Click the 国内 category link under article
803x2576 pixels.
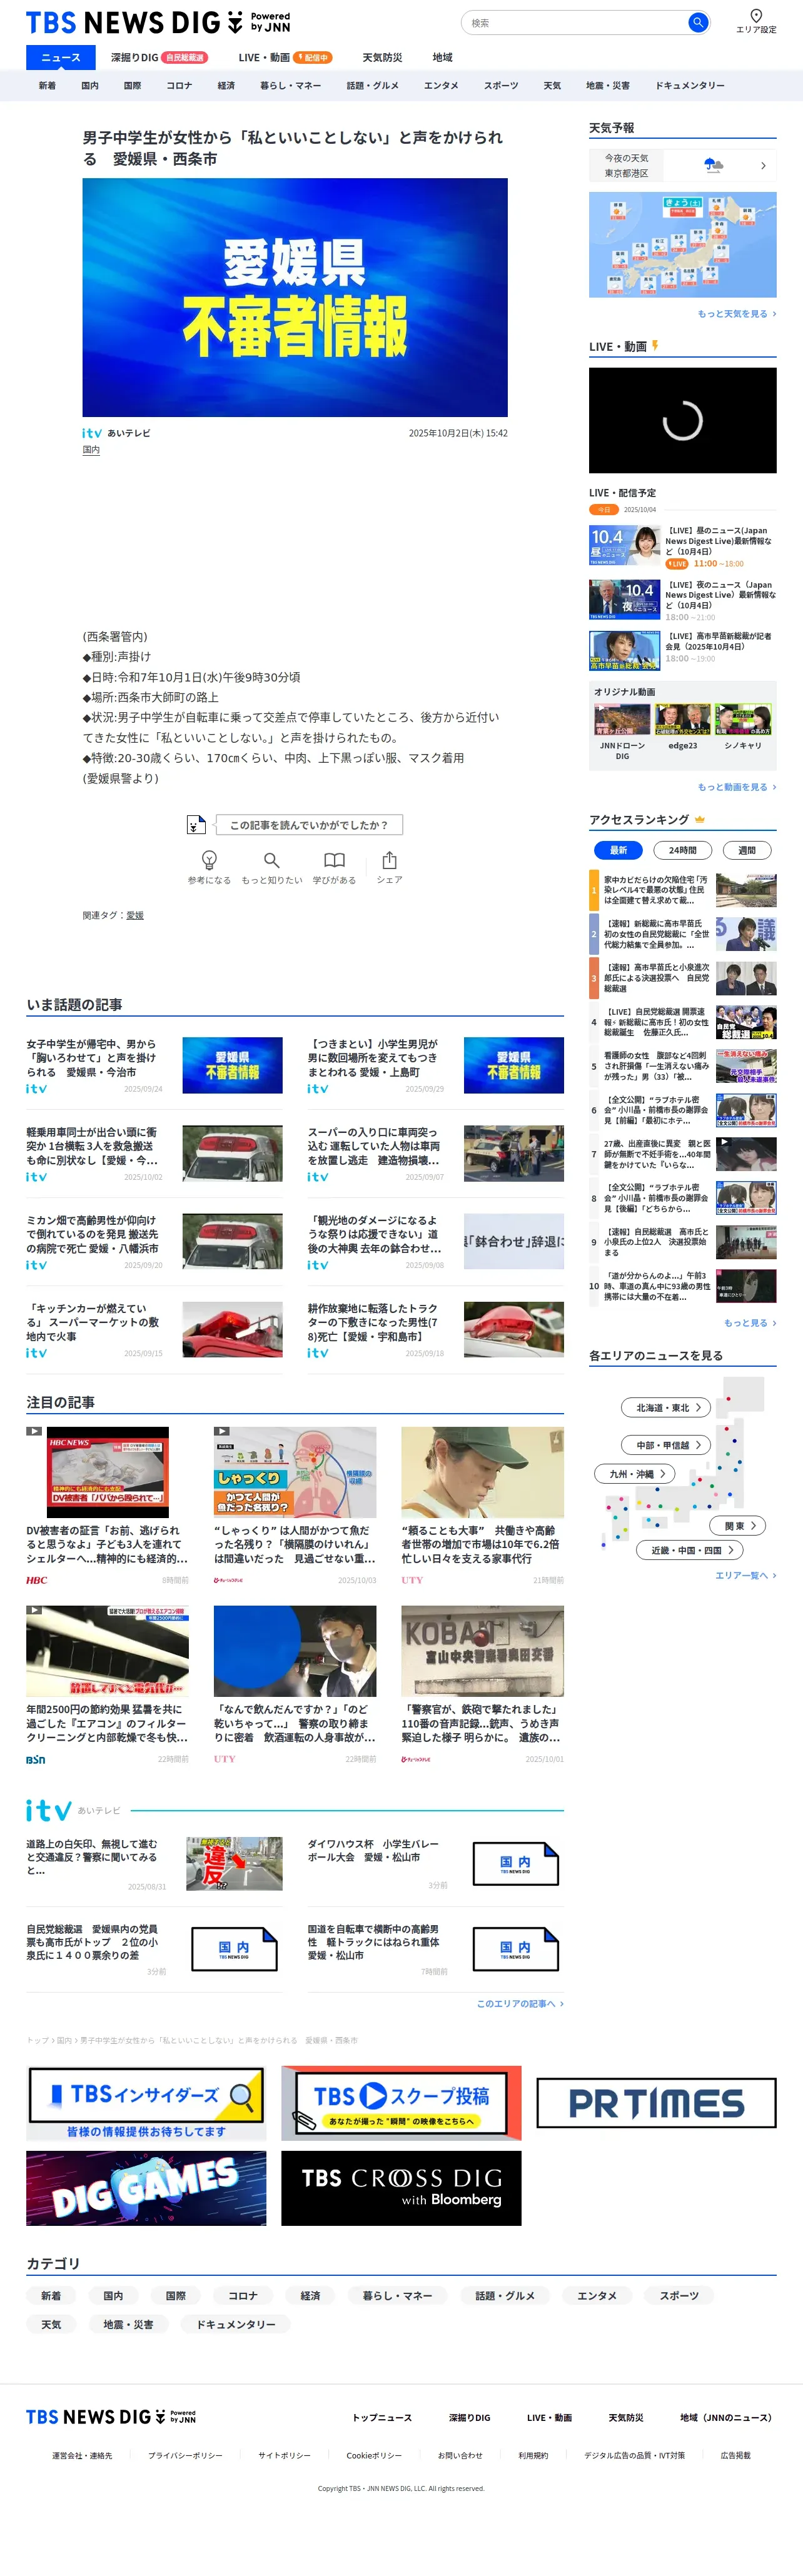91,450
